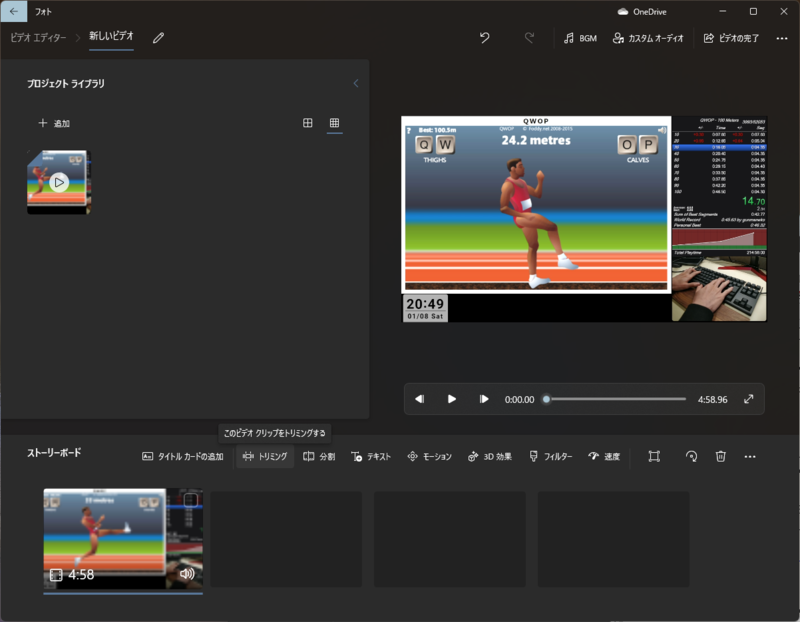Click the 新しいビデオ title tab
Screen dimensions: 800x622
(111, 36)
